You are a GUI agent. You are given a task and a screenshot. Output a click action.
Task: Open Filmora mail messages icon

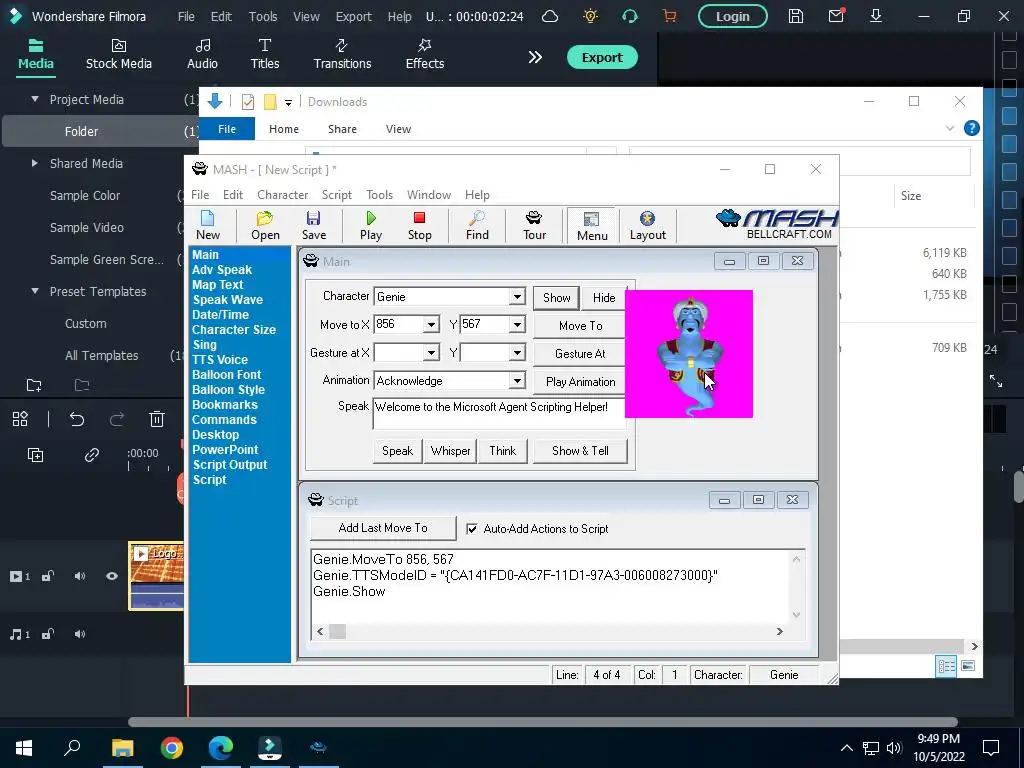(x=836, y=16)
